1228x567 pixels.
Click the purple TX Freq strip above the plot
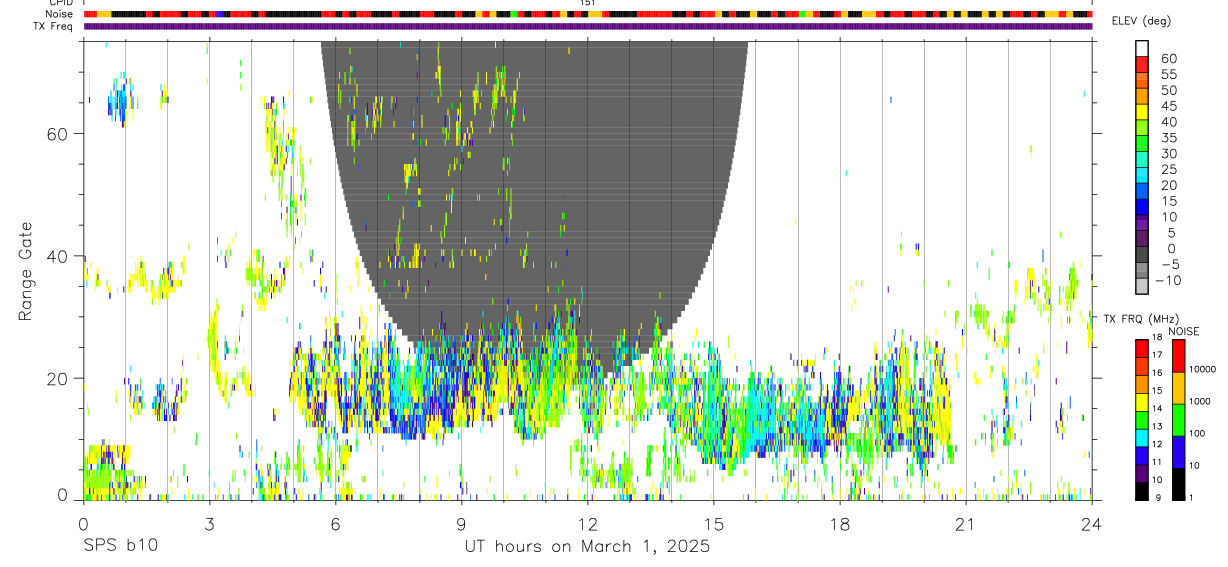590,26
